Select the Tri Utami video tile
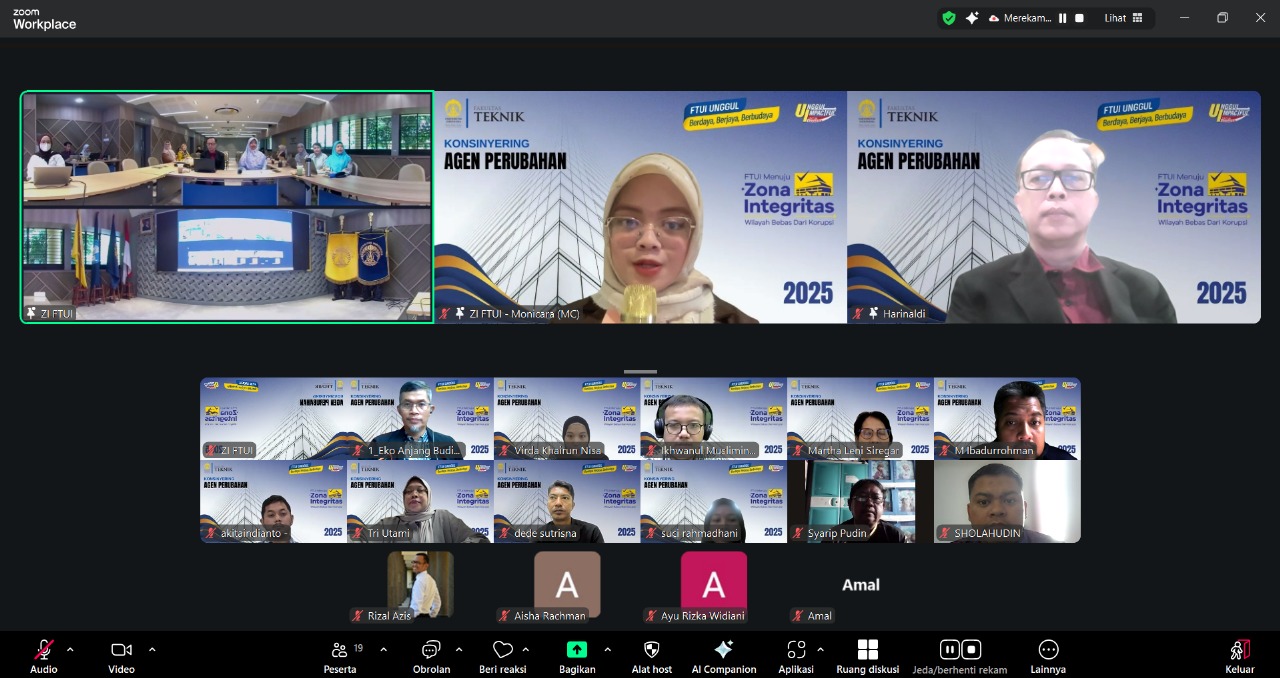 [x=420, y=501]
